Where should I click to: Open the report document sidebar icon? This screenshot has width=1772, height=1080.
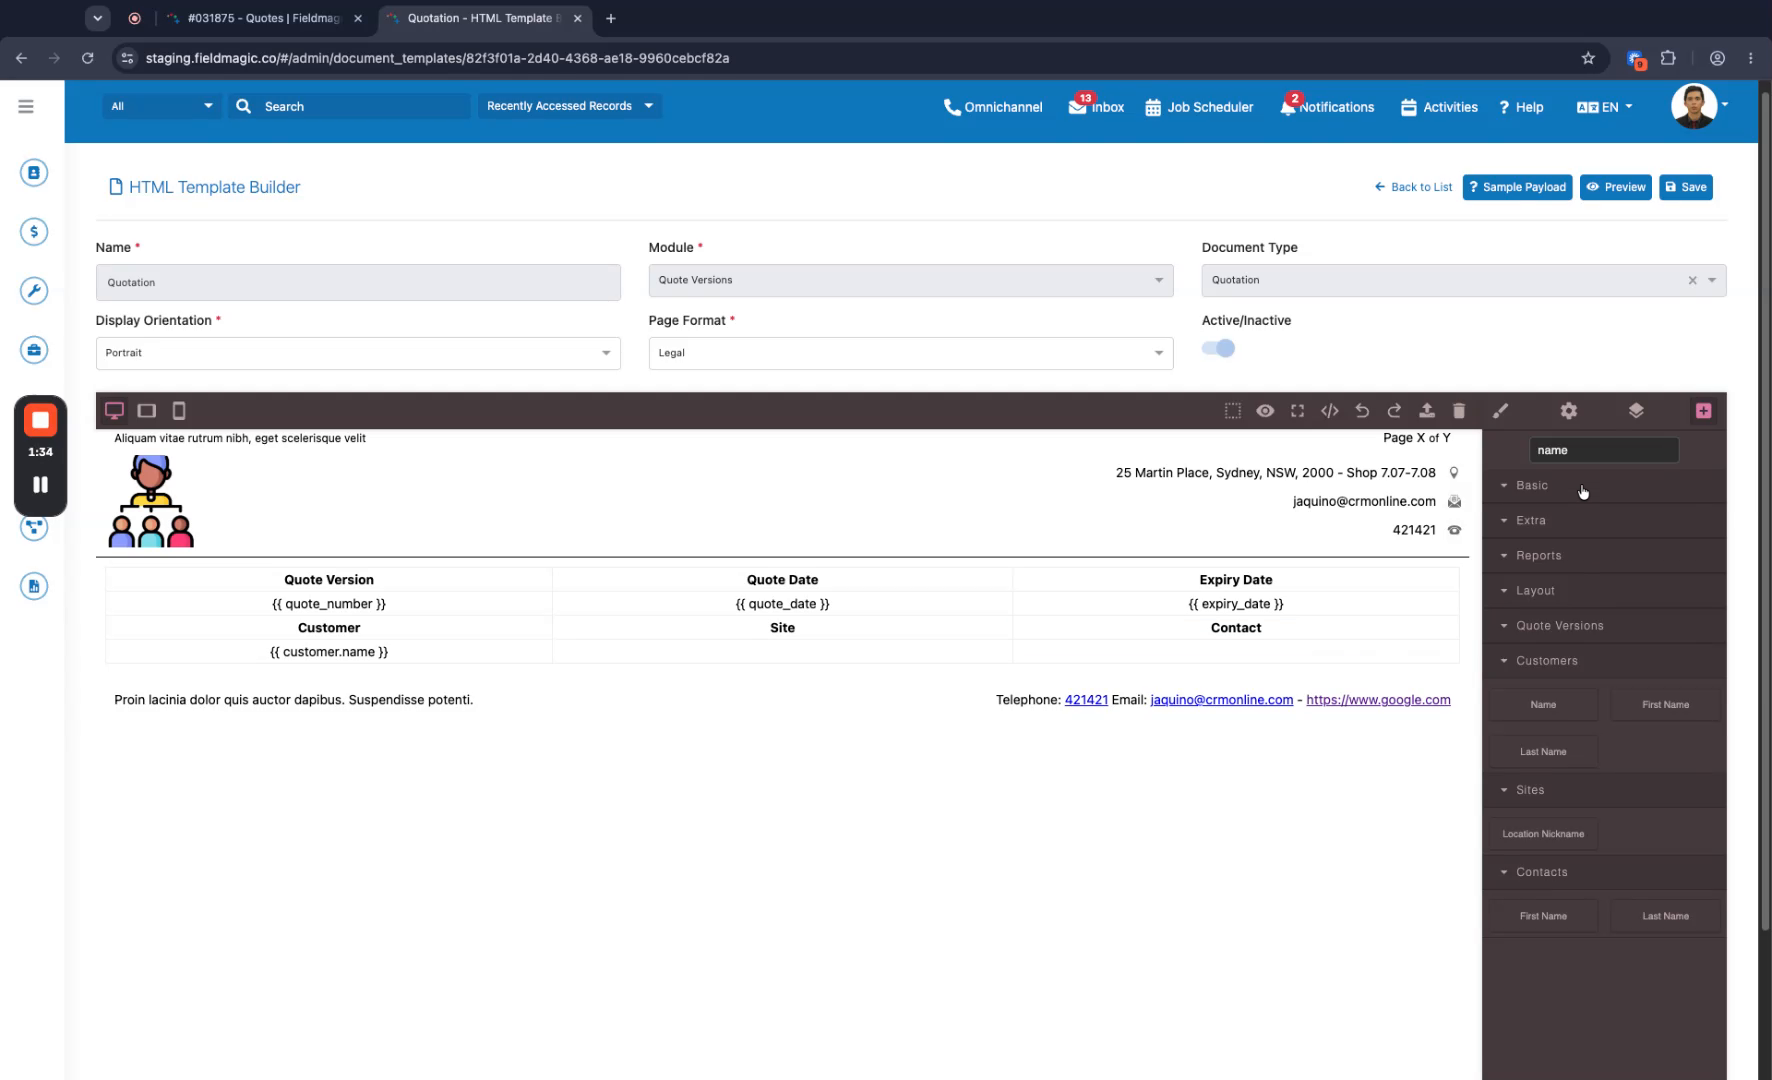click(34, 586)
